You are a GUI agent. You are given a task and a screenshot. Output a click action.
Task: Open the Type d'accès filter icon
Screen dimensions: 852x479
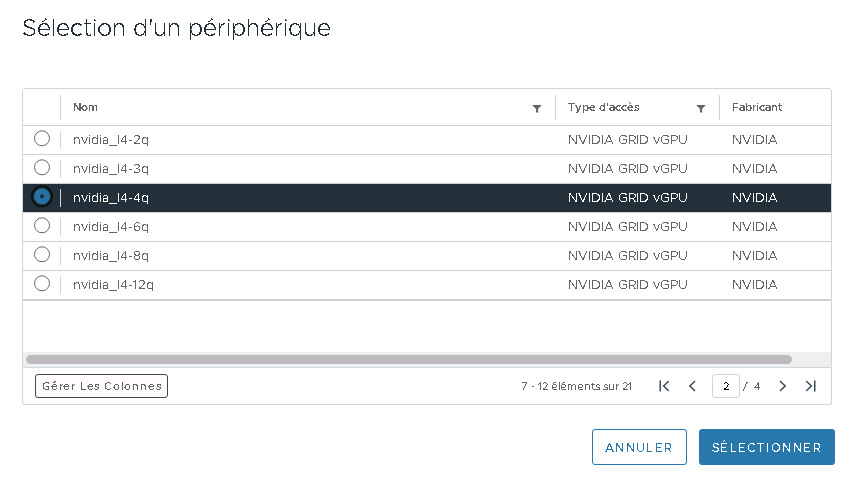click(701, 109)
